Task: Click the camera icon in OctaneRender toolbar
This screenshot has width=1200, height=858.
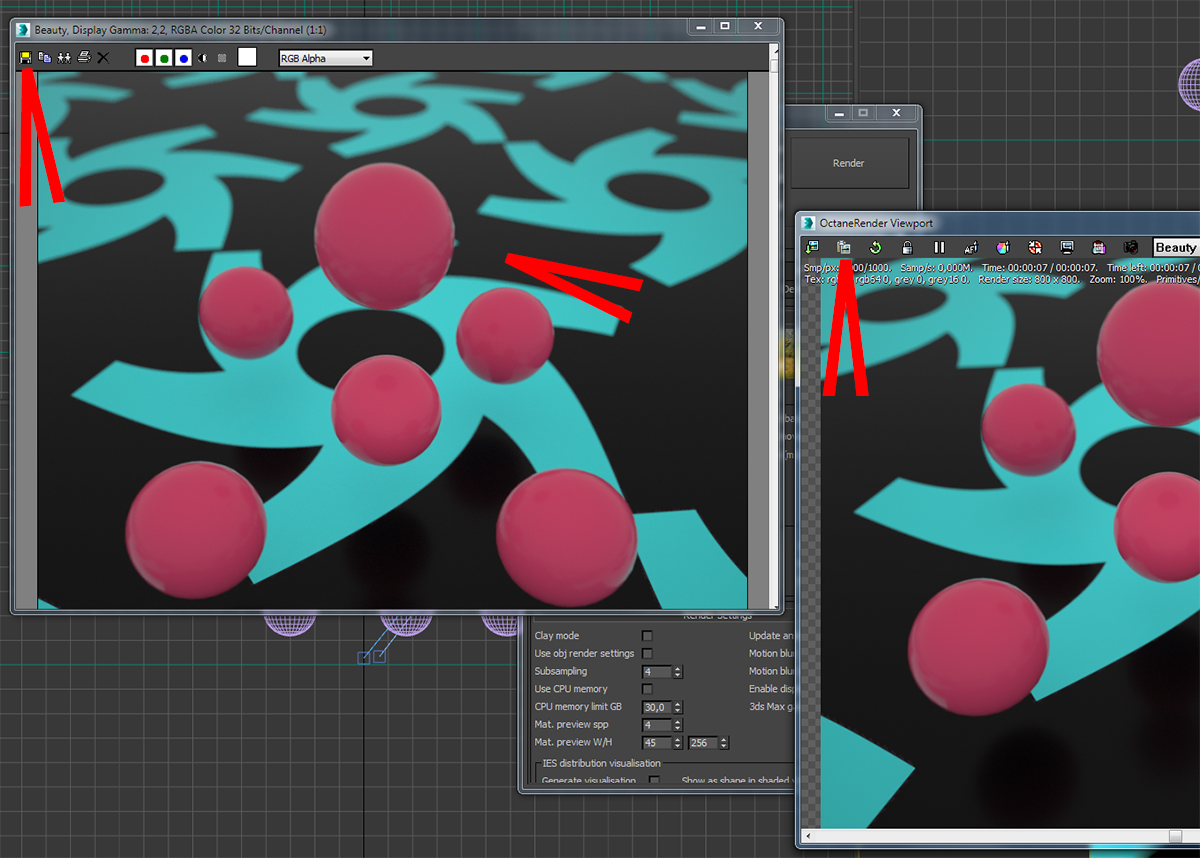Action: (x=1131, y=247)
